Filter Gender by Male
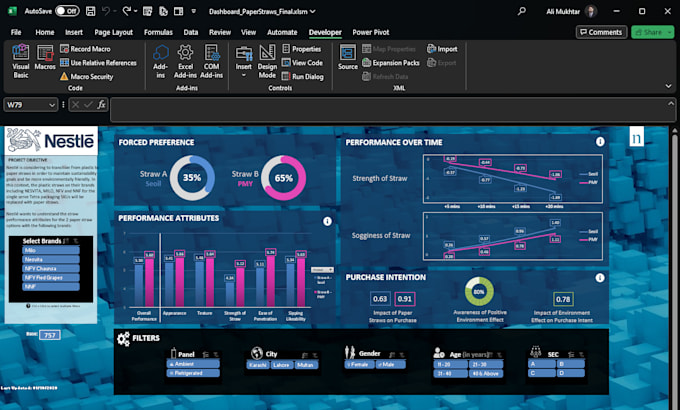680x410 pixels. pyautogui.click(x=390, y=364)
